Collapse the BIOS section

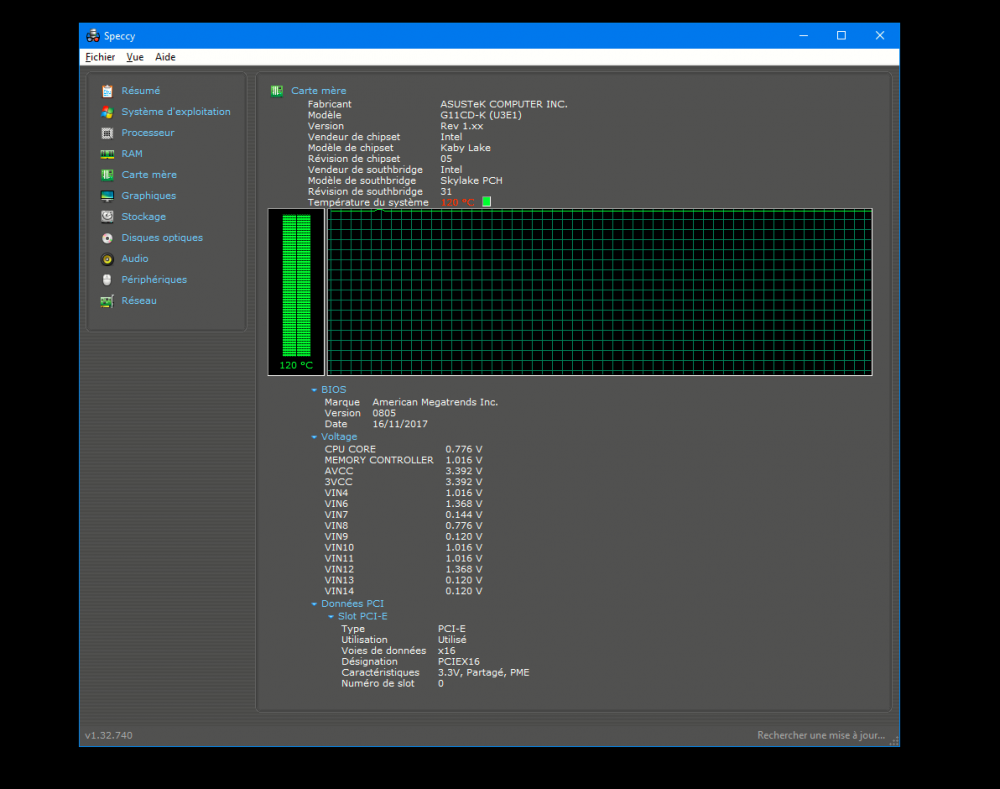314,390
